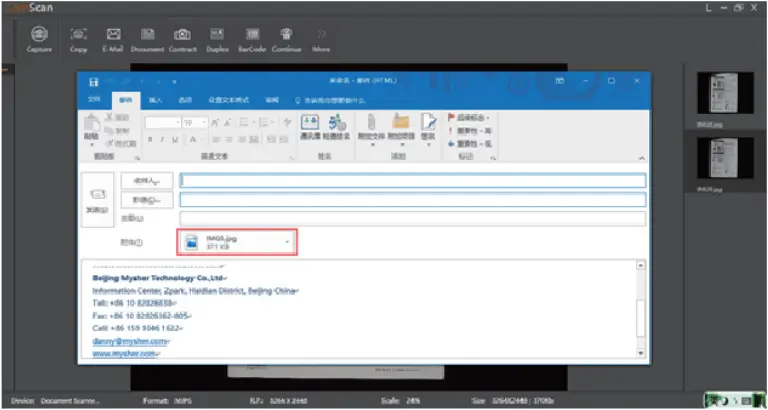This screenshot has height=410, width=768.
Task: Click the Send (发送) button
Action: click(x=97, y=199)
